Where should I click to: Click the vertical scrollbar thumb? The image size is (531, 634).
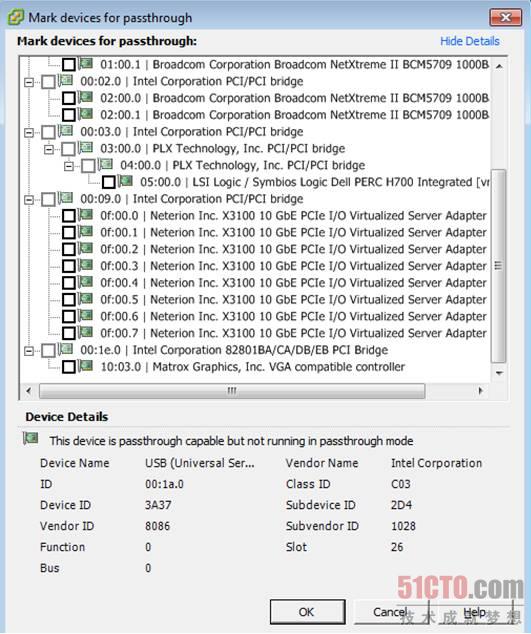(499, 266)
